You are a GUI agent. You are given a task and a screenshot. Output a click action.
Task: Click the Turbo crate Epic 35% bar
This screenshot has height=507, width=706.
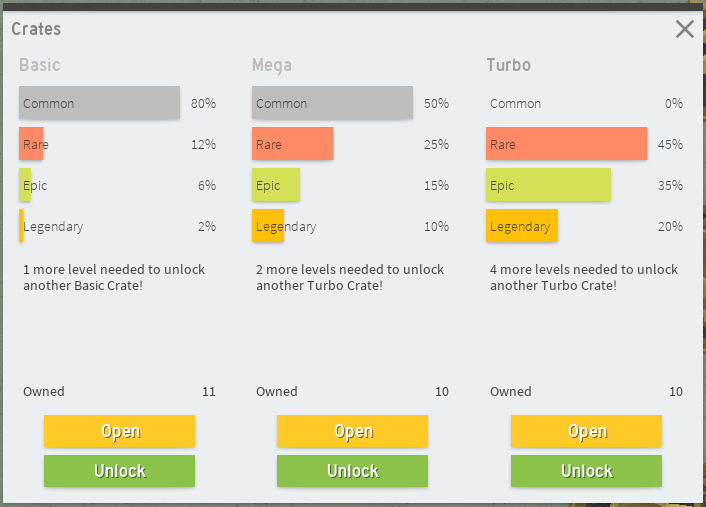click(548, 185)
